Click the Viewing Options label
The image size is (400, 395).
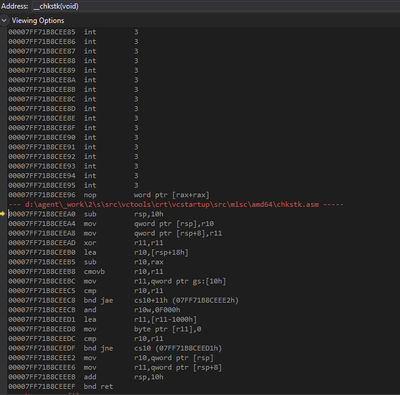point(38,21)
